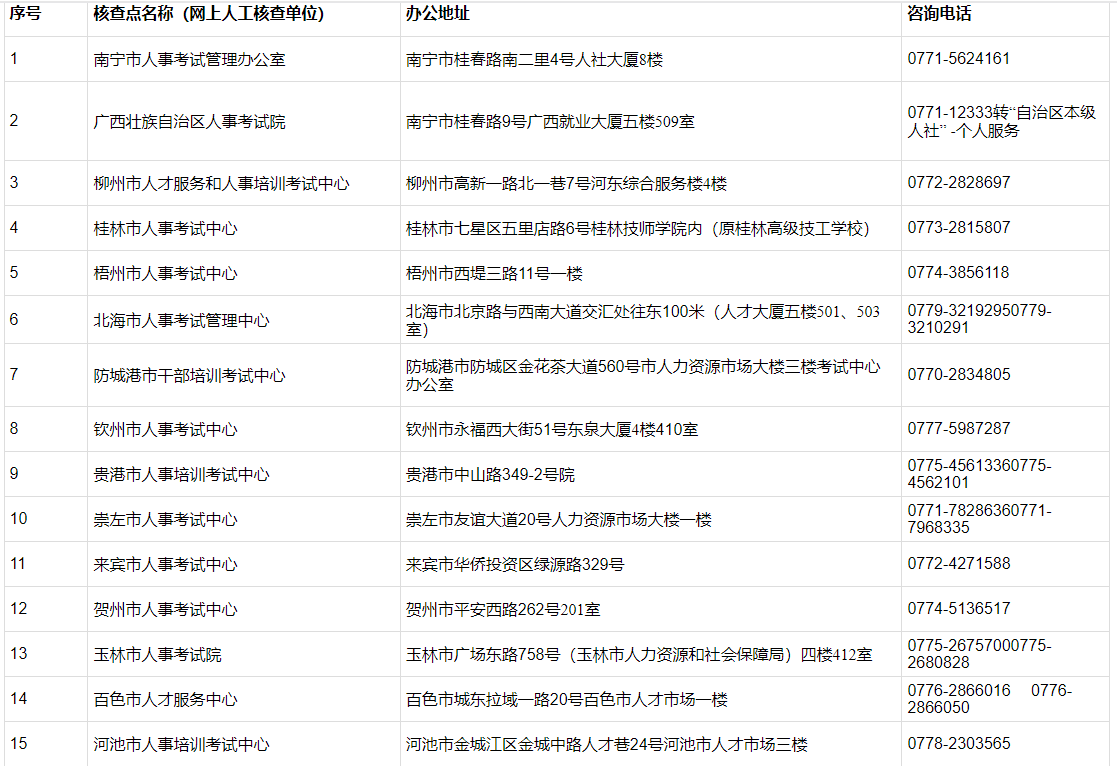
Task: Click phone number 0772-4271588
Action: [958, 564]
